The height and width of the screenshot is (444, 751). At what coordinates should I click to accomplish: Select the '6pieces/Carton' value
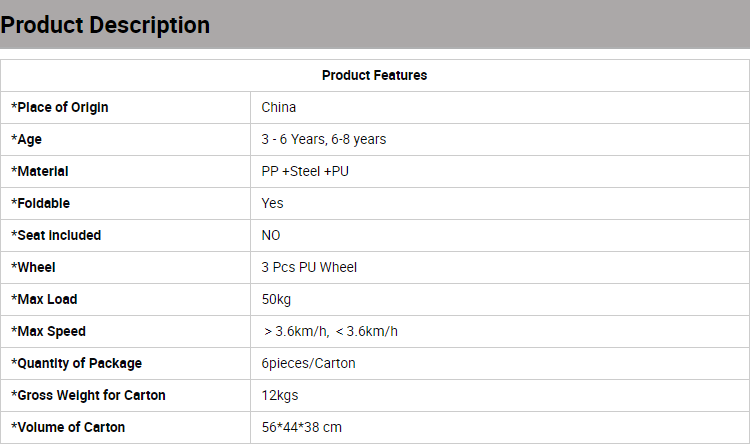coord(308,364)
